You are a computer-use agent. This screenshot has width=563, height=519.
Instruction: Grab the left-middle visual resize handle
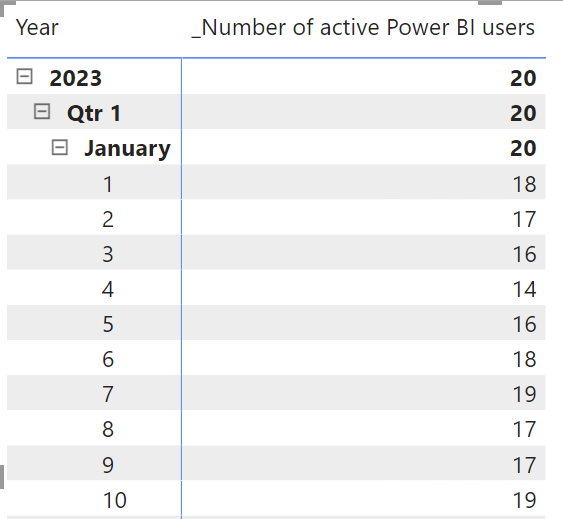(x=2, y=477)
